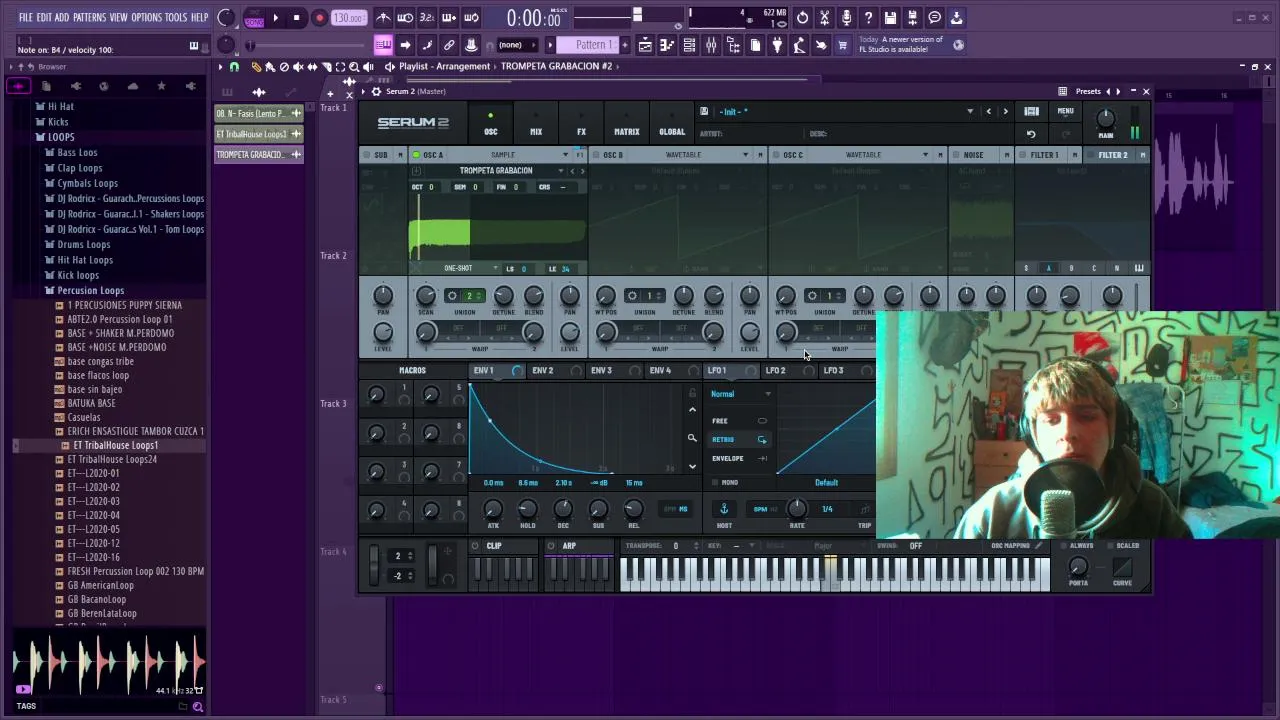
Task: Click the save project floppy icon
Action: (x=890, y=18)
